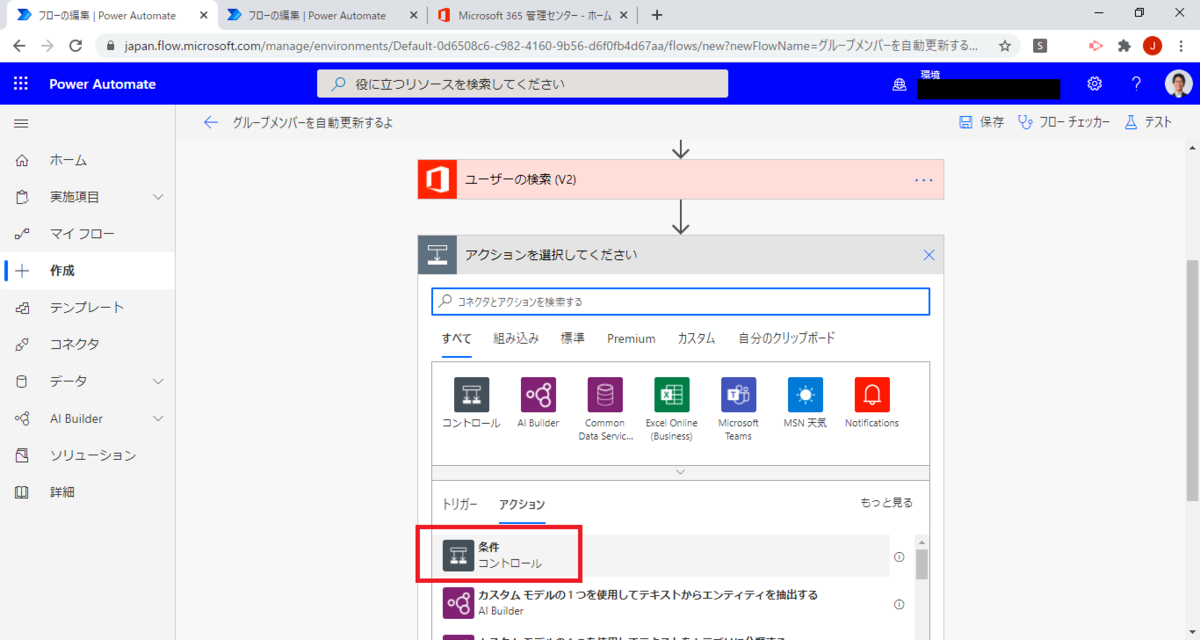Open the user account avatar
1200x640 pixels.
1179,84
